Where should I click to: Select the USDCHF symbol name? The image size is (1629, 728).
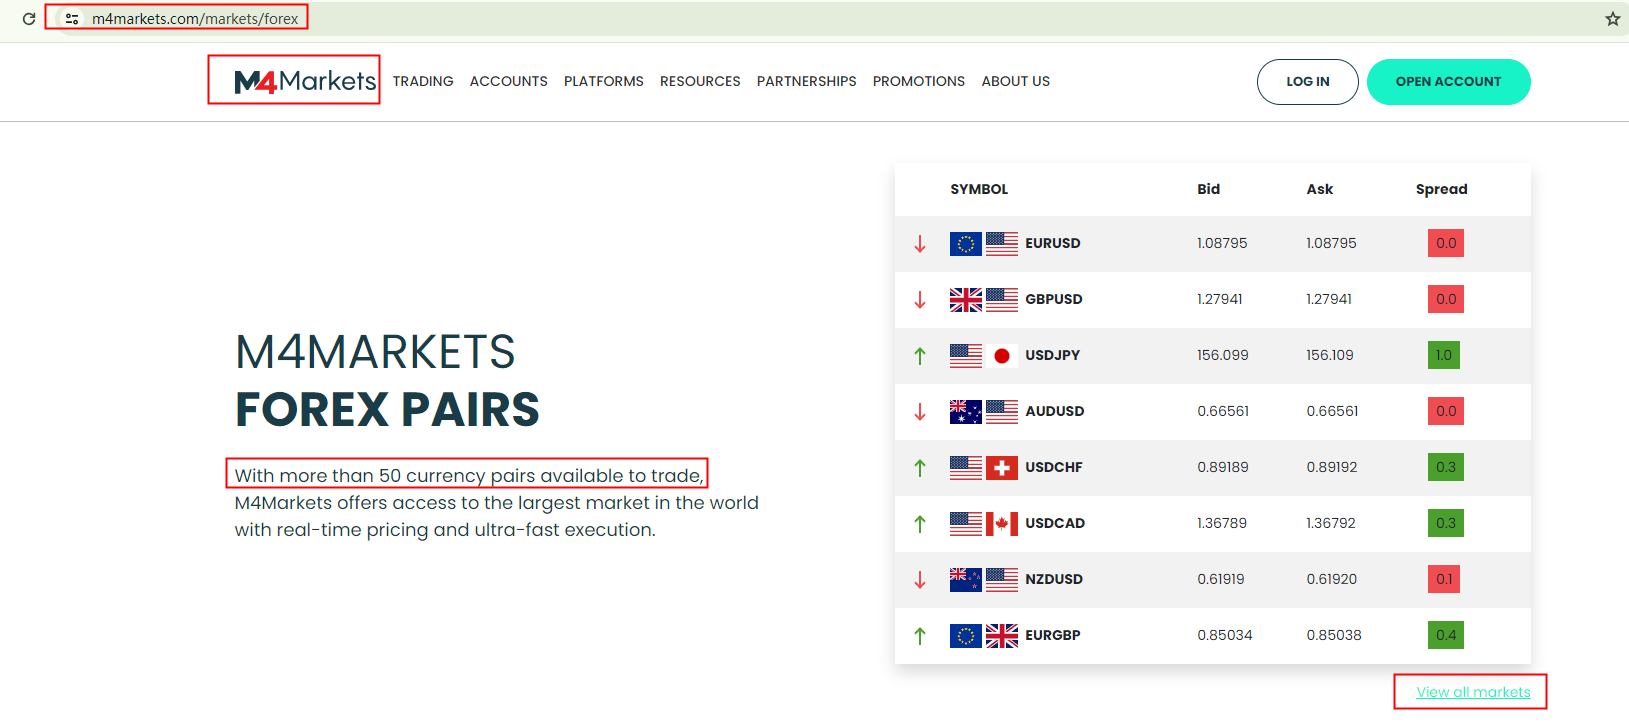point(1054,467)
